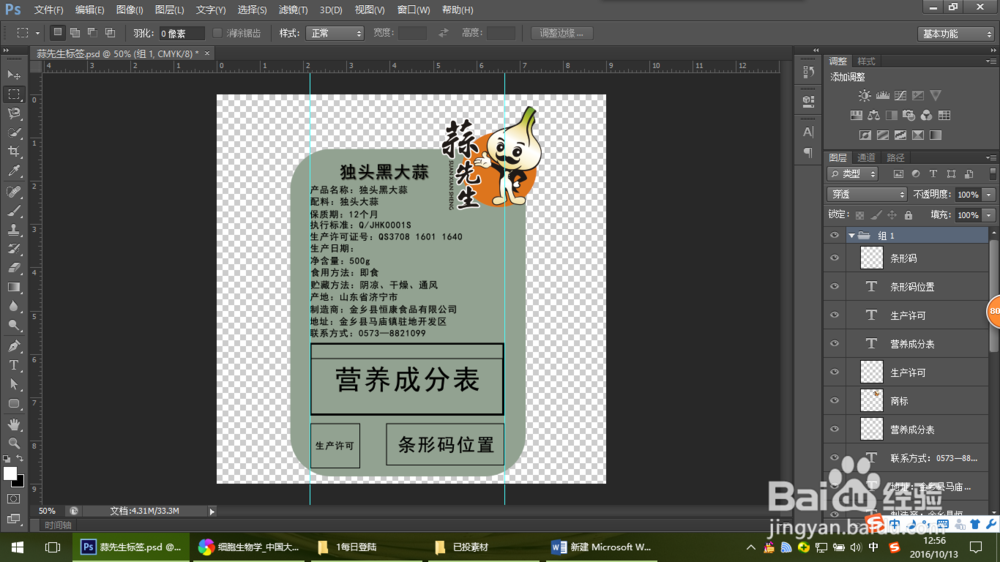Add a Channel Mixer adjustment

[926, 115]
